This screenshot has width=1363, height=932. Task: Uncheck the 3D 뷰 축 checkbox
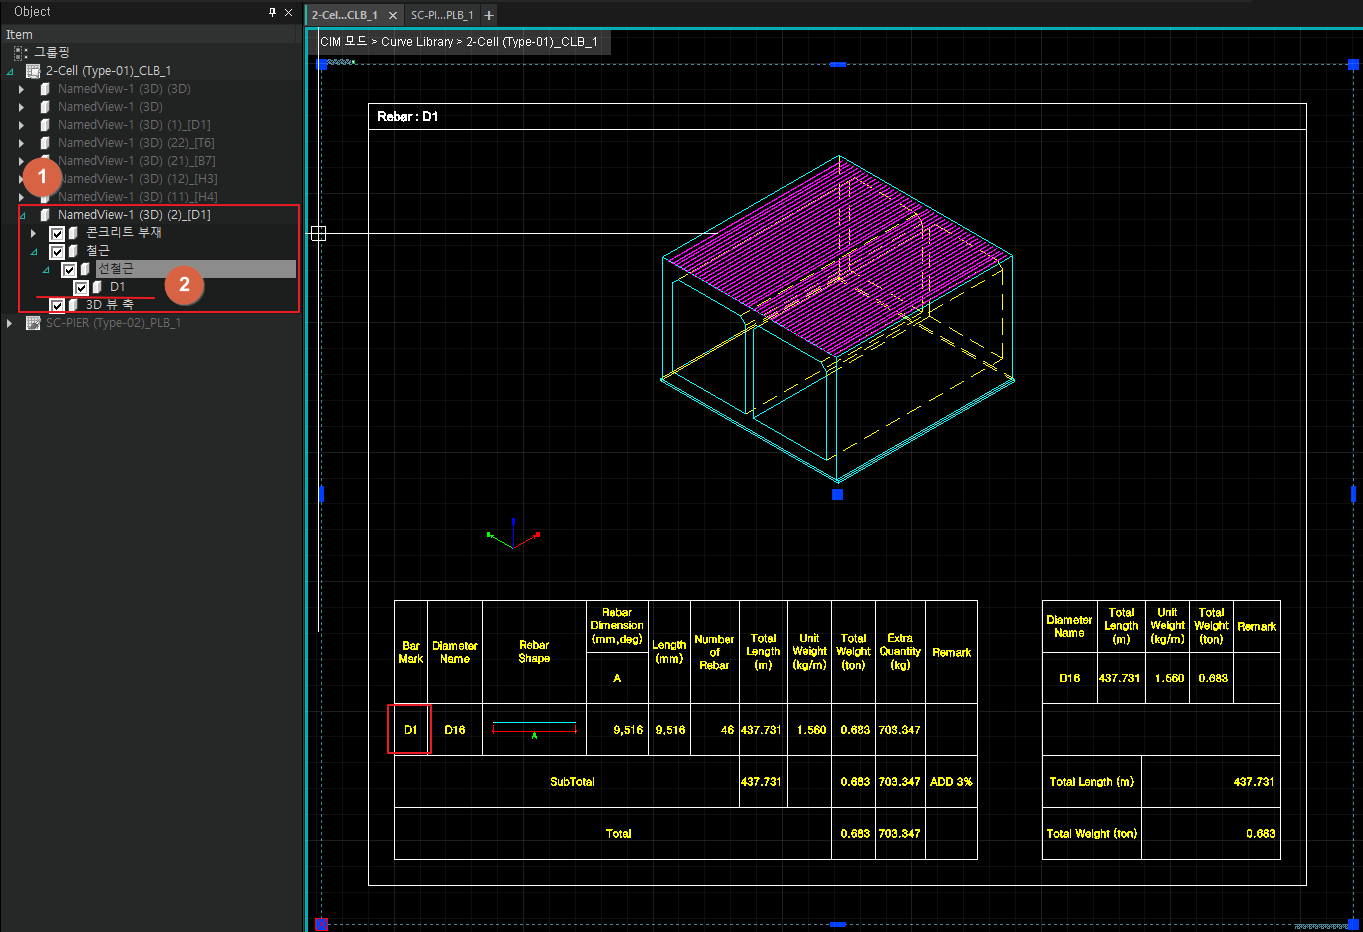(57, 305)
